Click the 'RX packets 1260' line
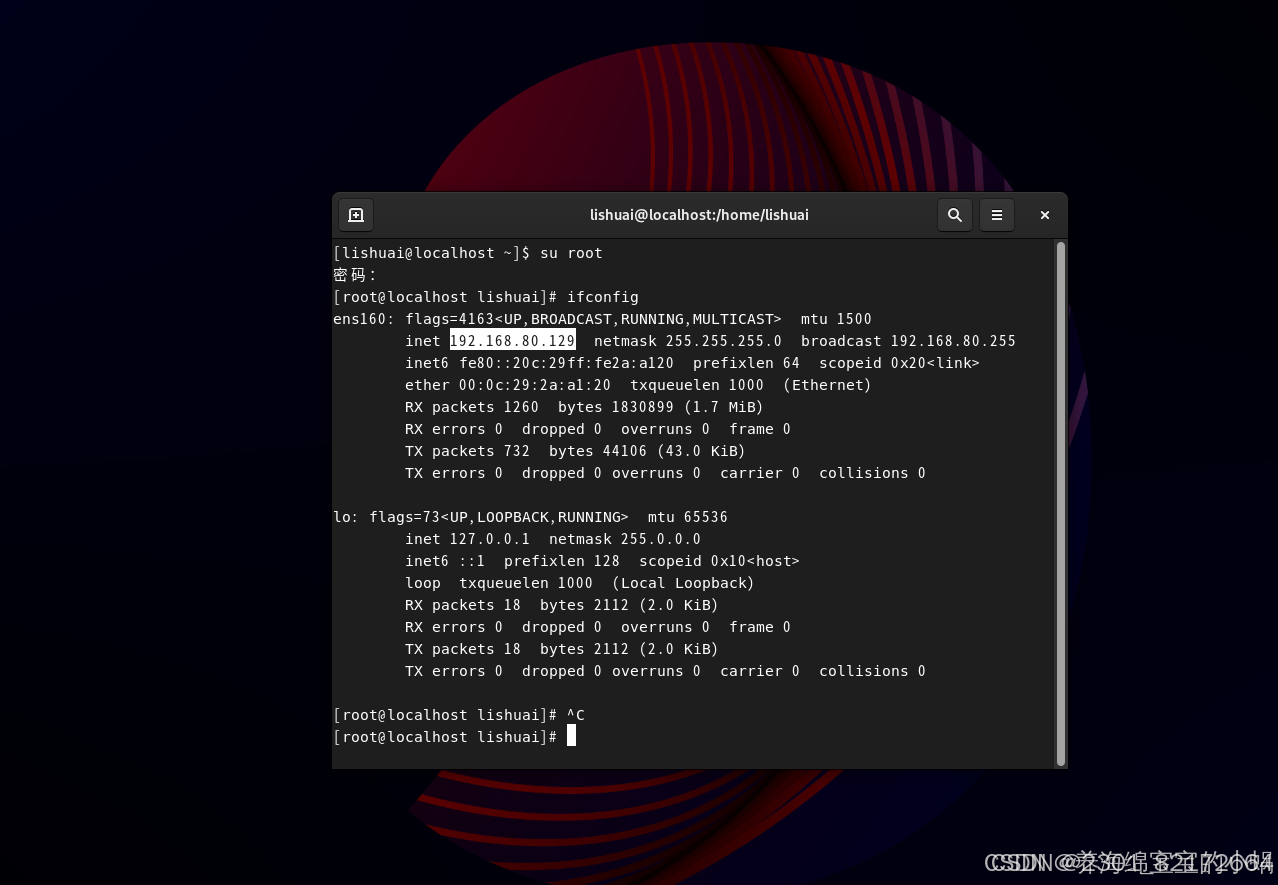 584,407
